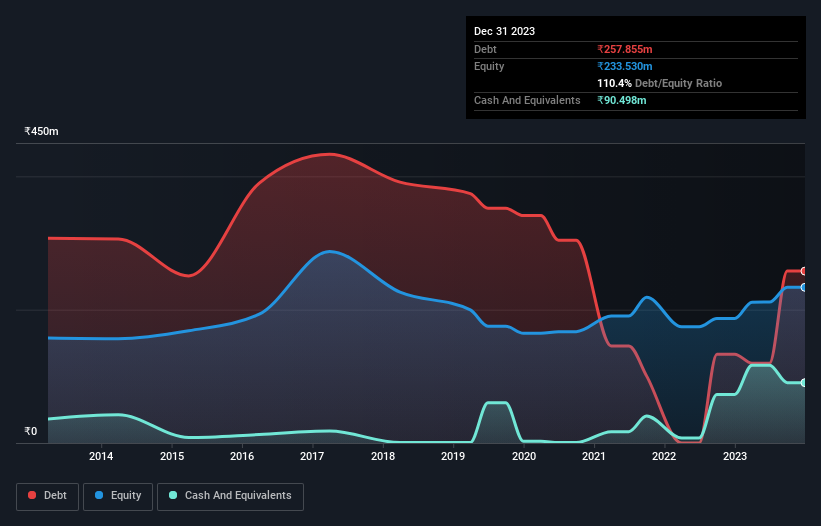Click the Debt row label in tooltip
The width and height of the screenshot is (821, 526).
click(x=485, y=49)
